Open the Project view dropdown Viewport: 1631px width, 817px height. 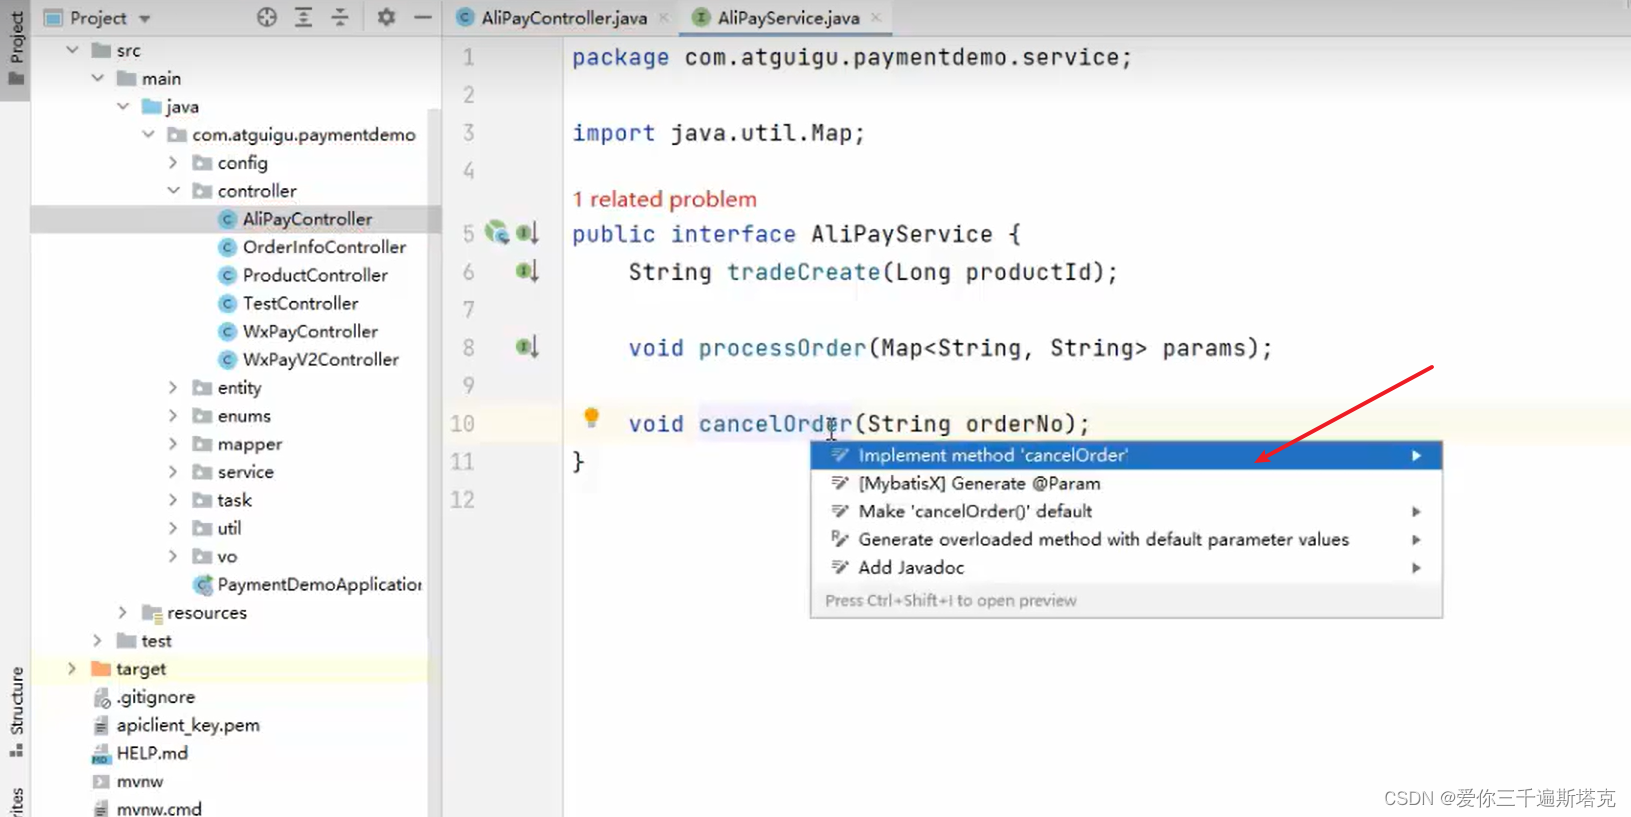[x=144, y=18]
